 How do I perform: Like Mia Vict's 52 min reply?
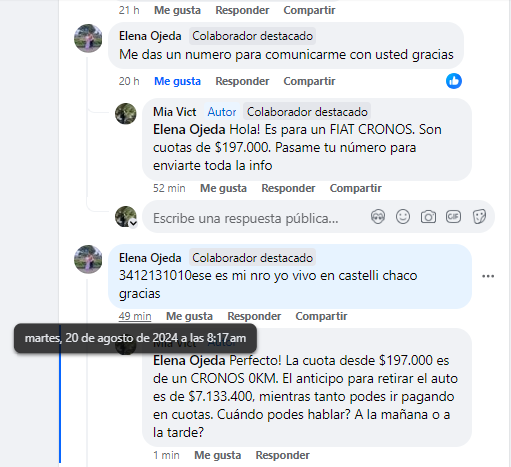(x=223, y=188)
